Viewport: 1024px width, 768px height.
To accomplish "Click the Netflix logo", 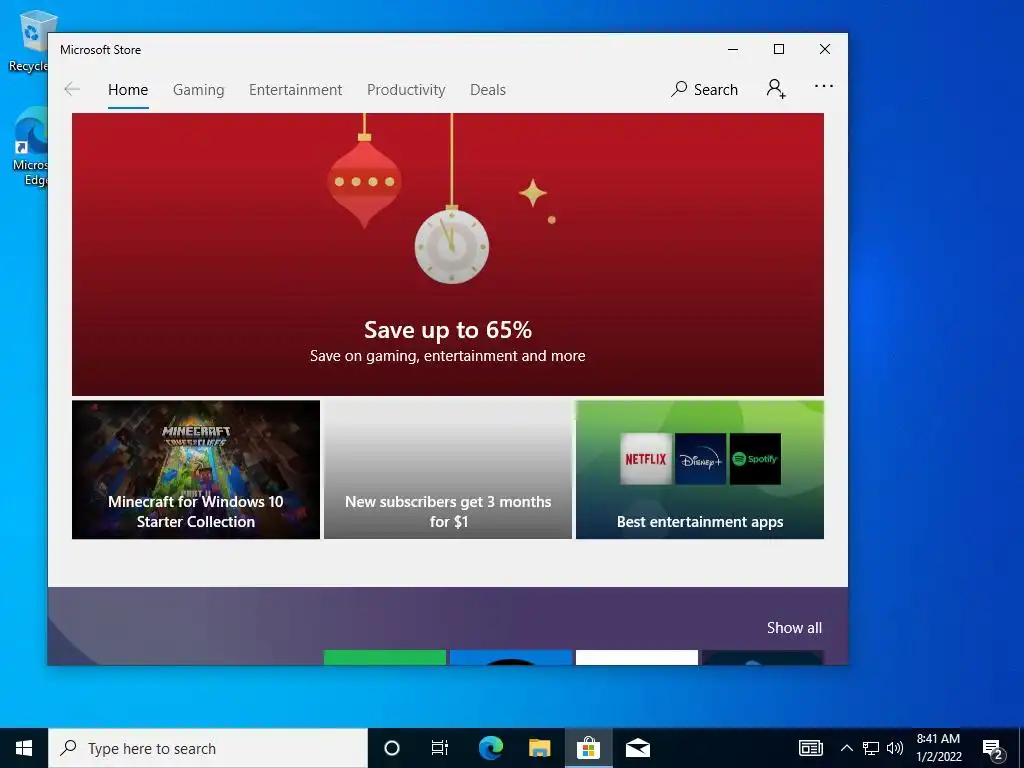I will 646,459.
